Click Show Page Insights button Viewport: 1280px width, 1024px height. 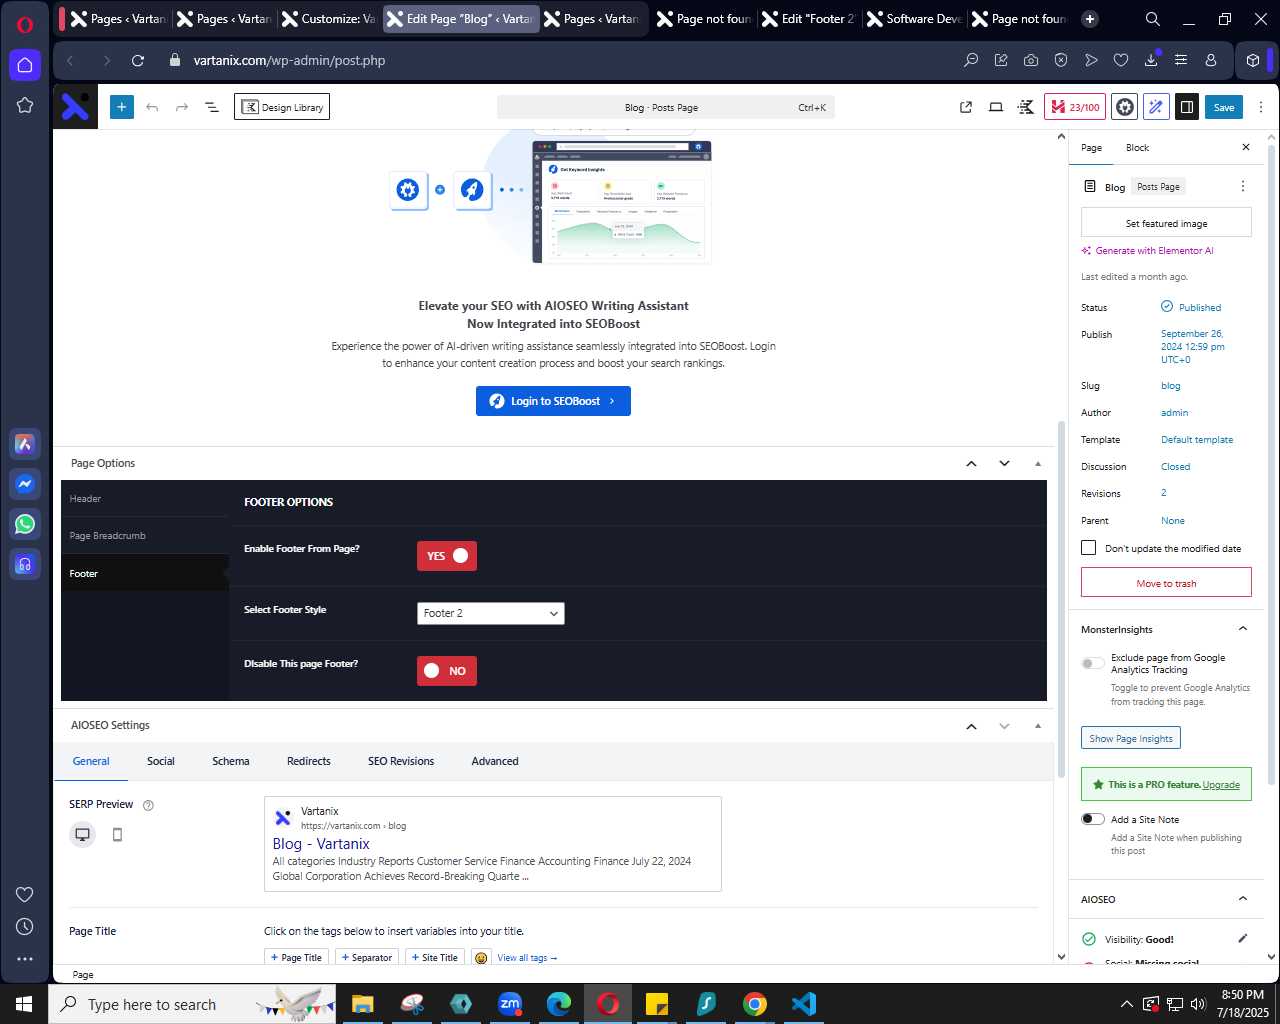1131,738
